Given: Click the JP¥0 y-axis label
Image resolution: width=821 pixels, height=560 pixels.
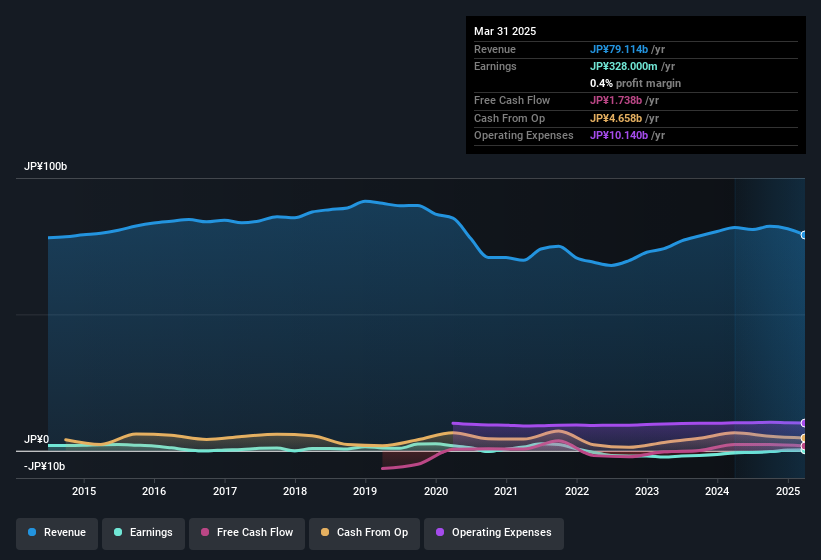Looking at the screenshot, I should click(37, 440).
